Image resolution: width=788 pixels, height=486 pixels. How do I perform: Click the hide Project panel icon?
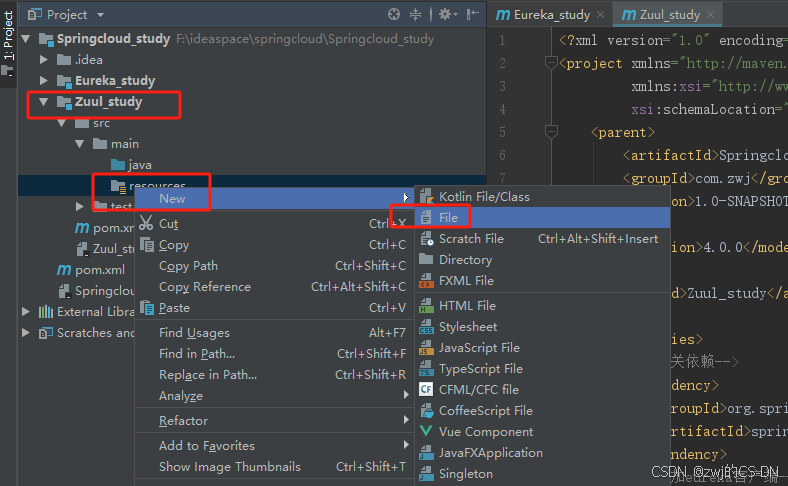pyautogui.click(x=472, y=15)
